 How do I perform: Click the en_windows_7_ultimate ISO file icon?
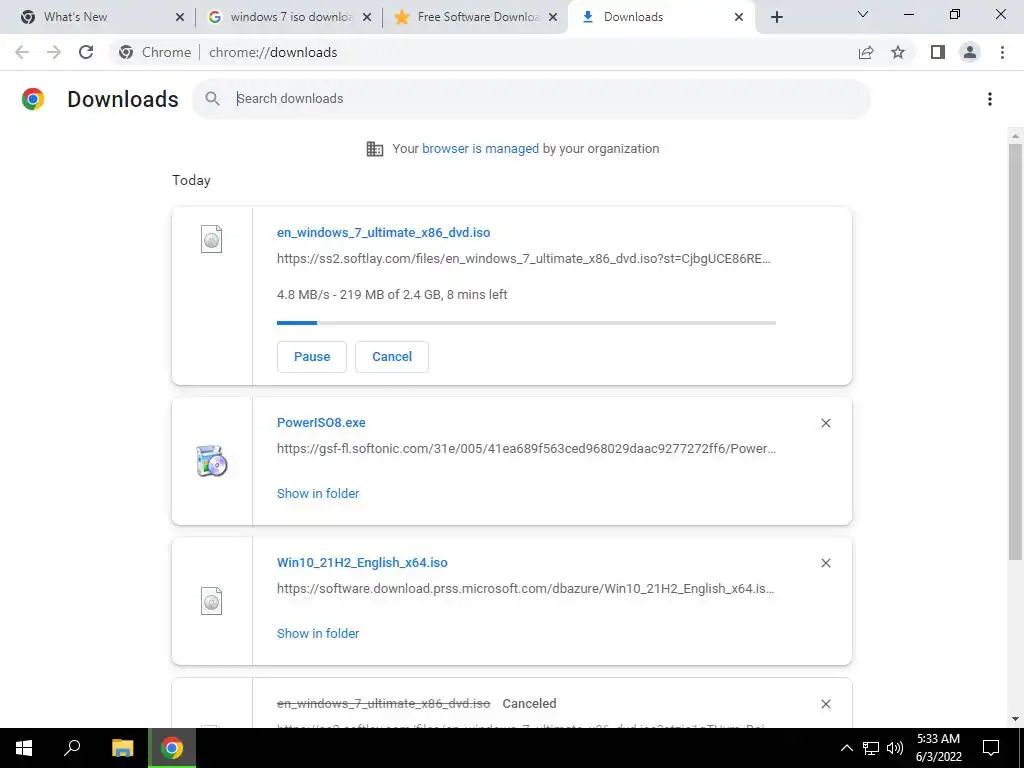(212, 239)
